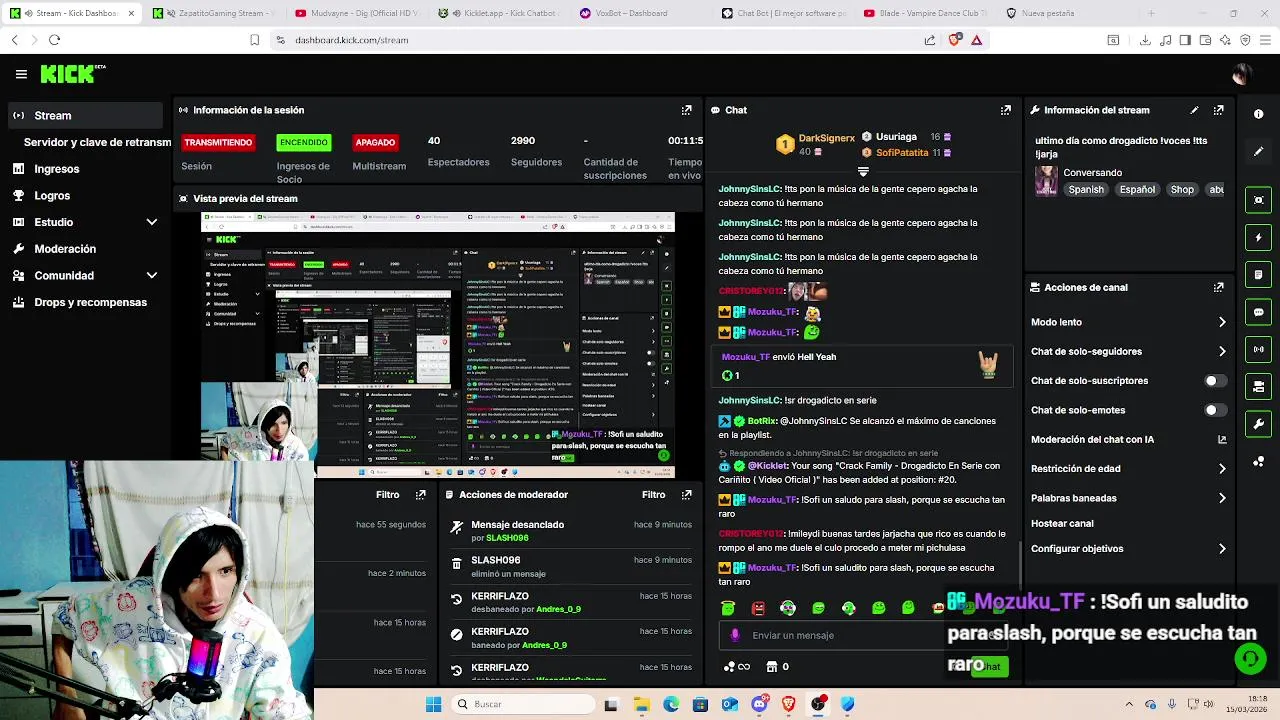Click the three-dots cluster icon in right sidebar
The width and height of the screenshot is (1280, 720).
(x=1259, y=461)
